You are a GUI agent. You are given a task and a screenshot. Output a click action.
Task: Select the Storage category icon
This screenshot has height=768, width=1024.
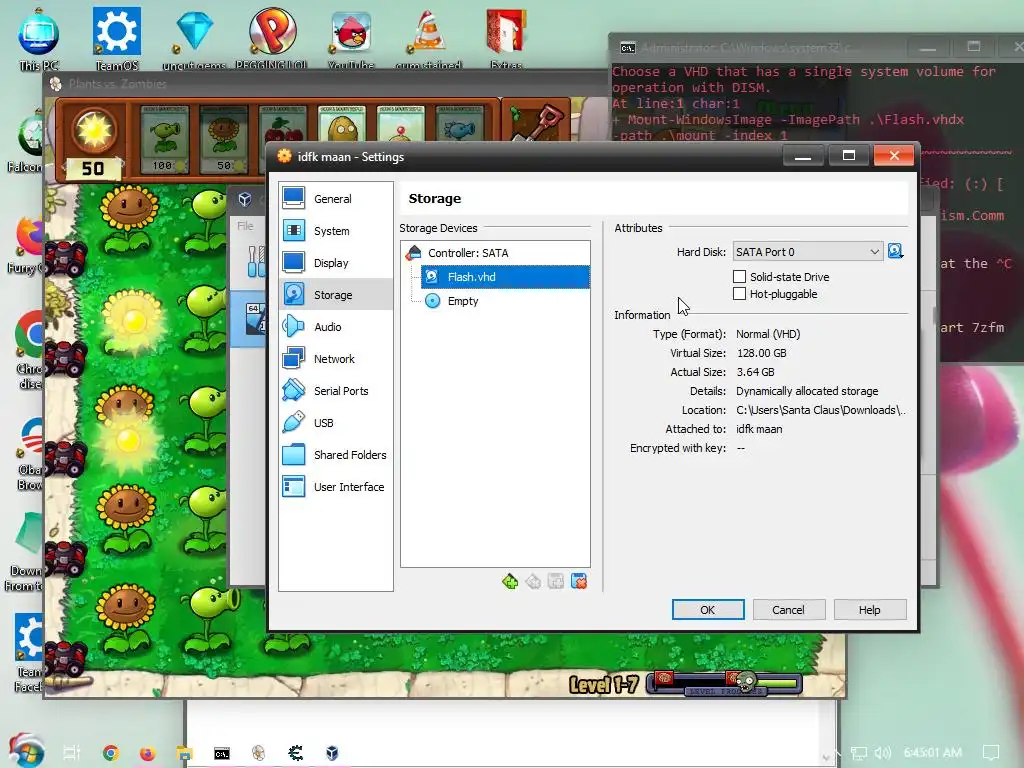pos(294,295)
